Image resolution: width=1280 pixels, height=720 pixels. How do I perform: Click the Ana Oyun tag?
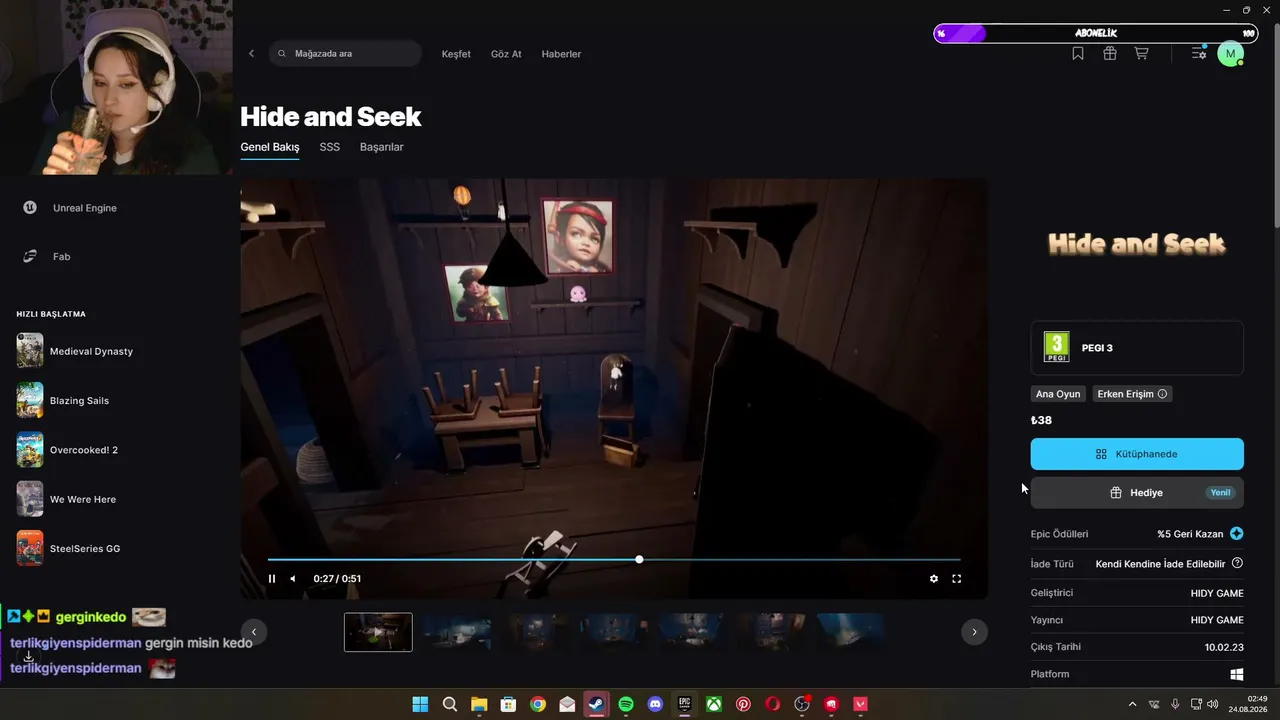(x=1058, y=394)
